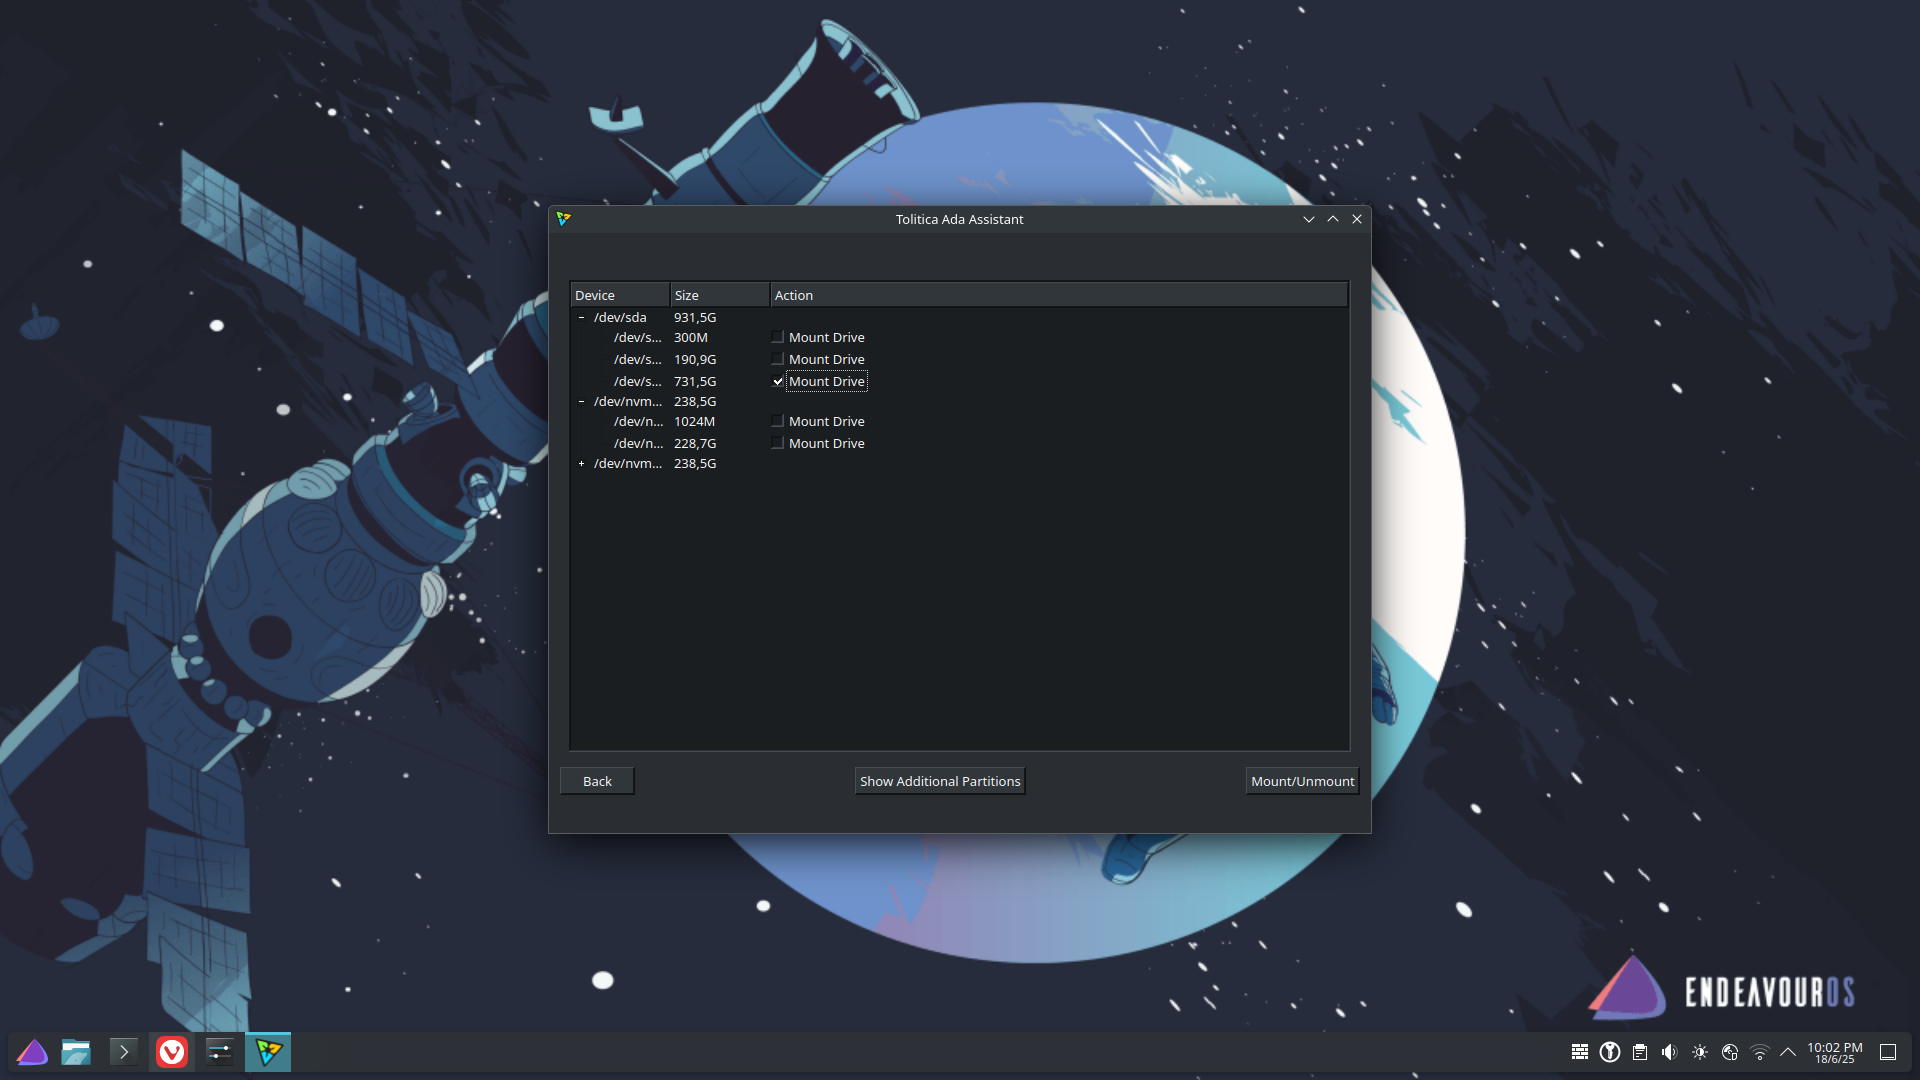Click the Size column header

pos(718,295)
